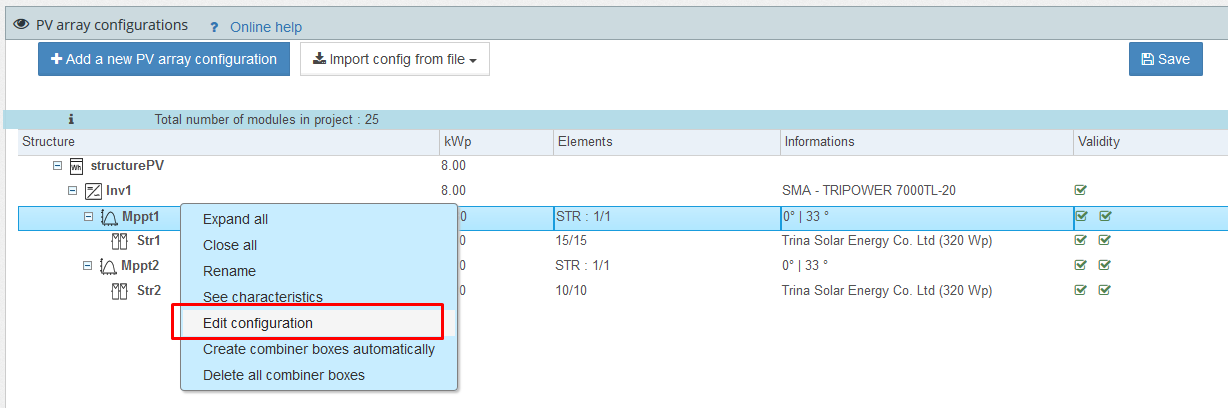This screenshot has width=1228, height=408.
Task: Select the Mppt2 tree item
Action: coord(141,265)
